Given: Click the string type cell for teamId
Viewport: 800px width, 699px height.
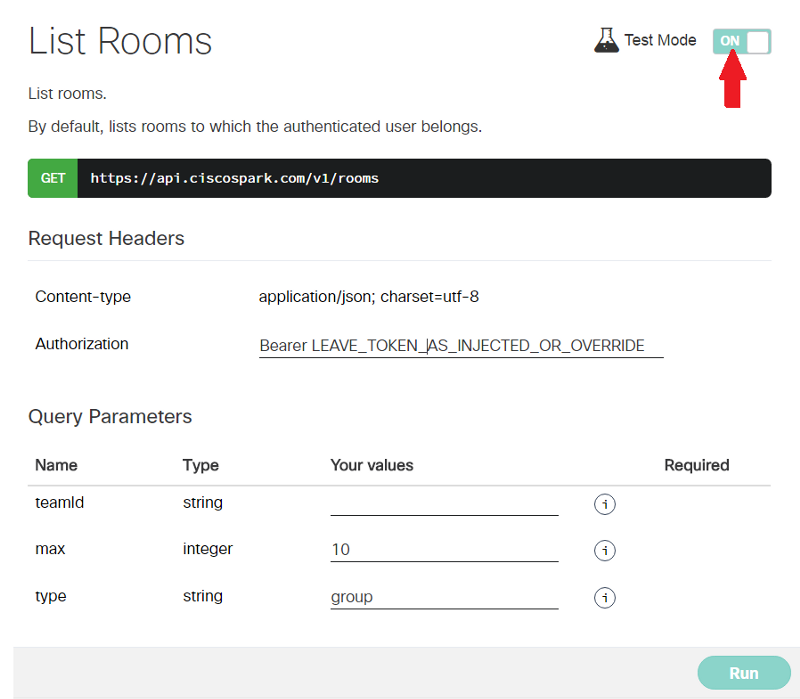Looking at the screenshot, I should pyautogui.click(x=203, y=503).
